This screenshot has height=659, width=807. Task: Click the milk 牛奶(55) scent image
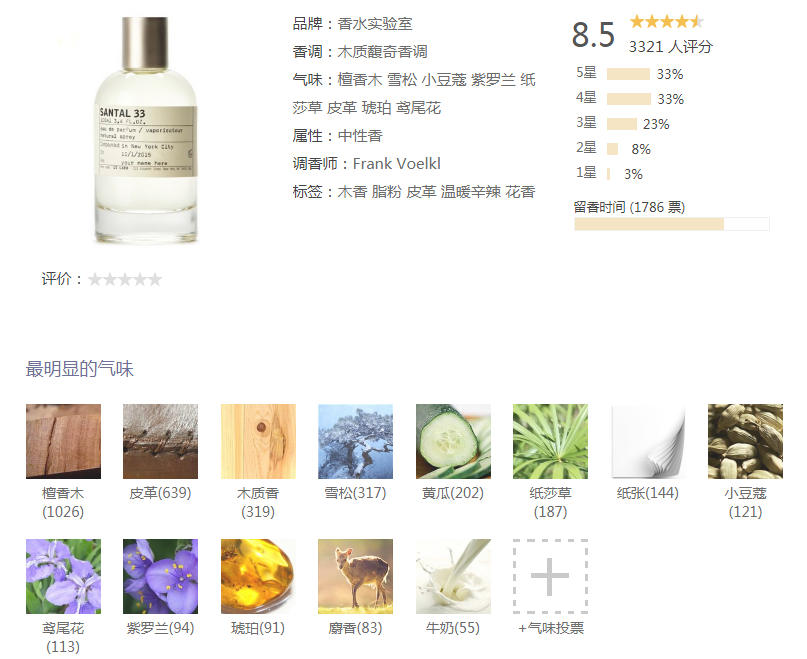[453, 576]
